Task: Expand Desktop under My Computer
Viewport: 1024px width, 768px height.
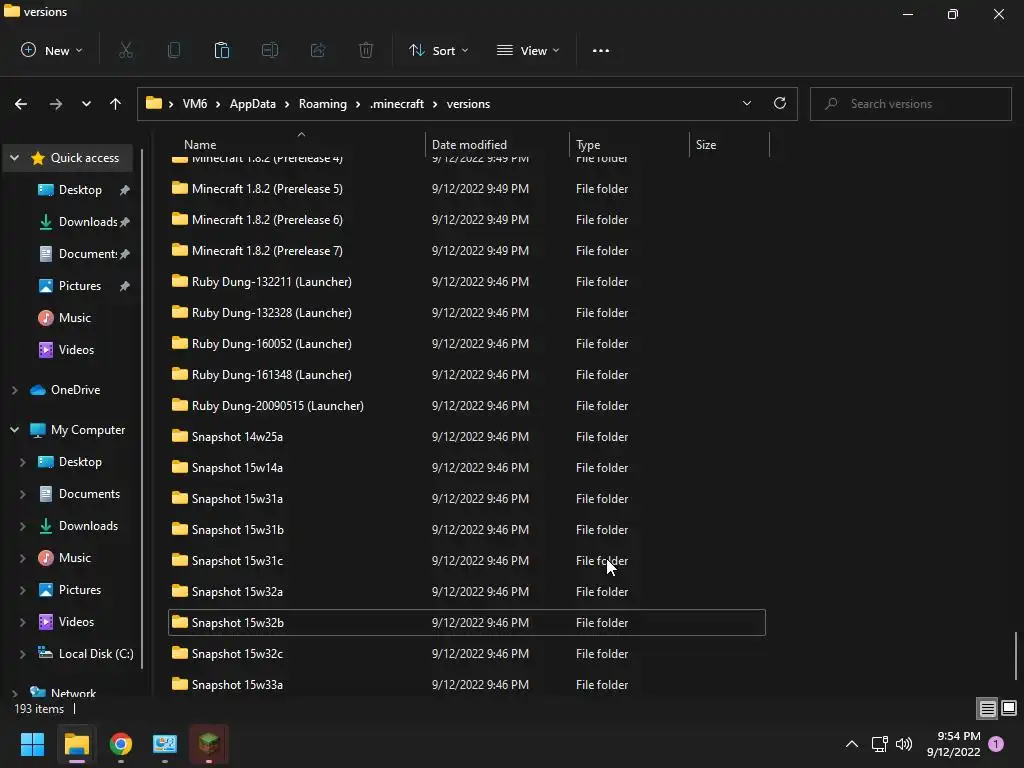Action: click(x=22, y=462)
